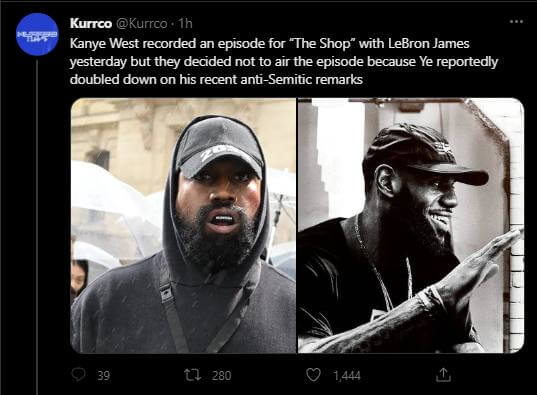Retweet the post using the arrows icon
The height and width of the screenshot is (395, 537).
pyautogui.click(x=193, y=375)
